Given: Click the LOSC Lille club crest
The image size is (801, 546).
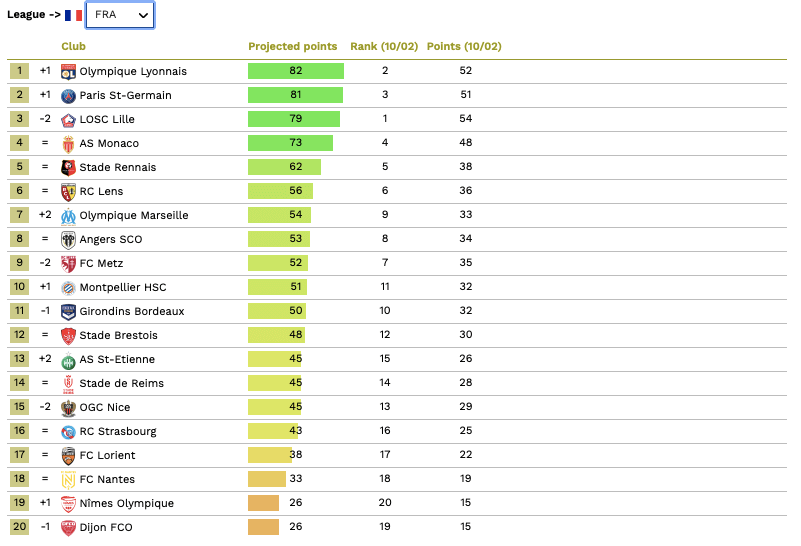Looking at the screenshot, I should point(68,119).
